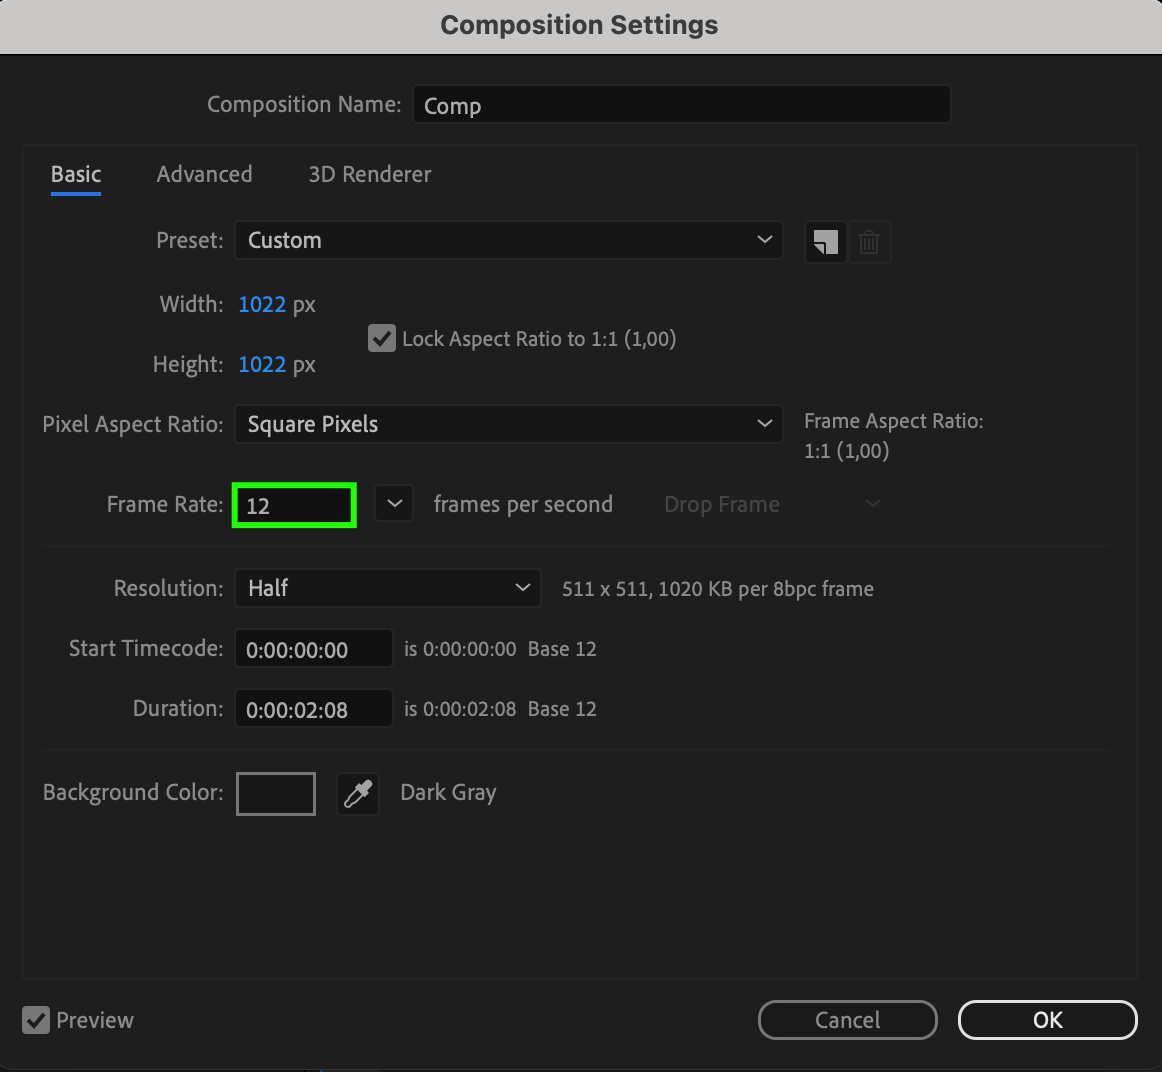This screenshot has width=1162, height=1072.
Task: Pick background color with the eyedropper
Action: coord(358,794)
